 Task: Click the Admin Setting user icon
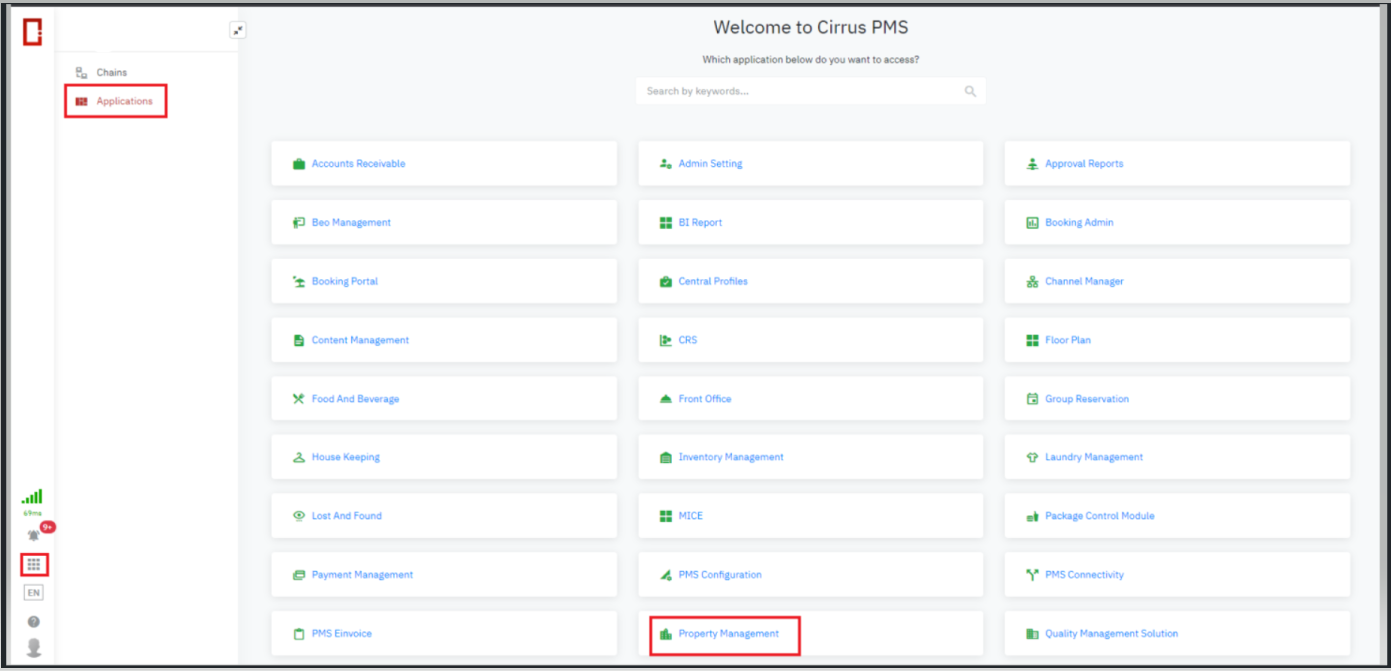click(666, 164)
